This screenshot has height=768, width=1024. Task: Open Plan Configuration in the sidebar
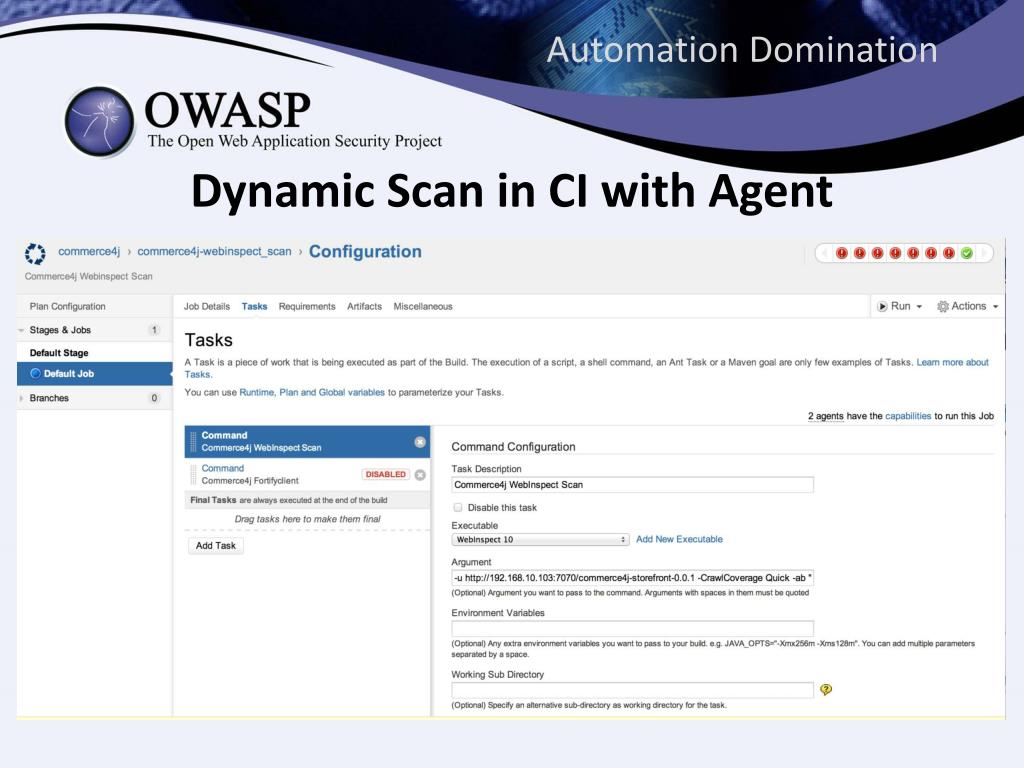click(x=67, y=306)
